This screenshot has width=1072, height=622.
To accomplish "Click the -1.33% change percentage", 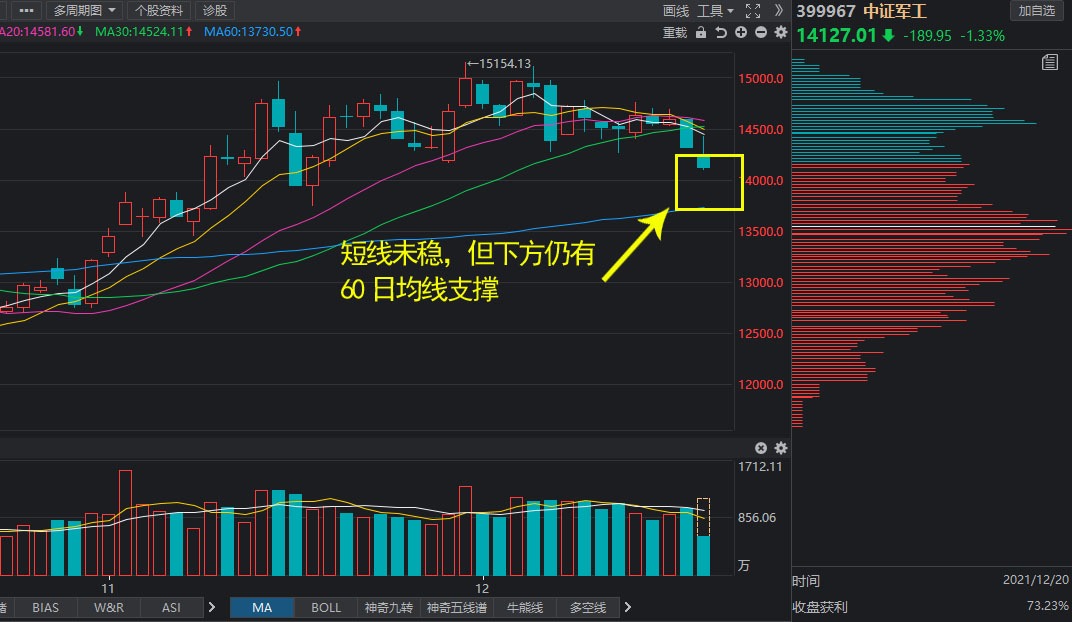I will click(x=982, y=36).
